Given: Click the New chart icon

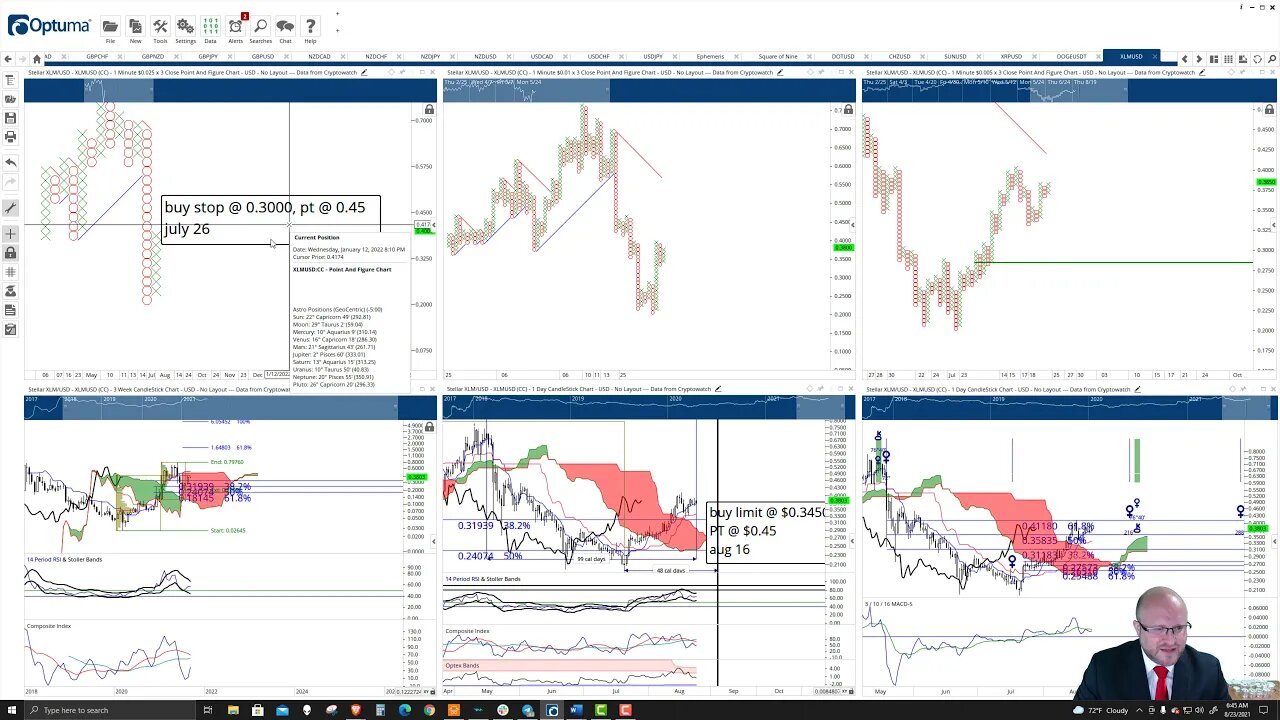Looking at the screenshot, I should [x=135, y=30].
